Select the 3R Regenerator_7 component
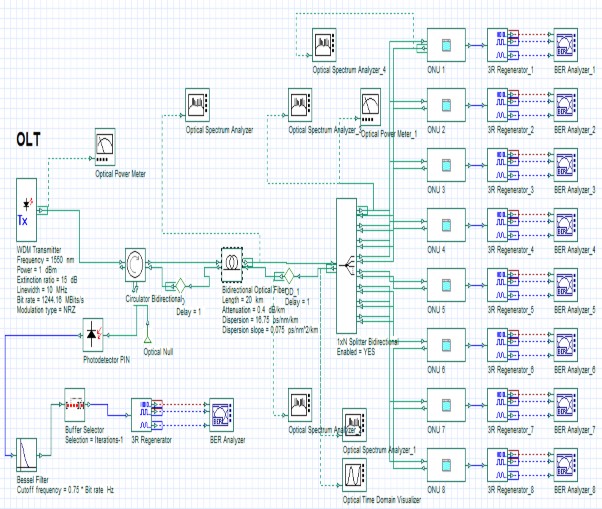Image resolution: width=602 pixels, height=509 pixels. (500, 401)
